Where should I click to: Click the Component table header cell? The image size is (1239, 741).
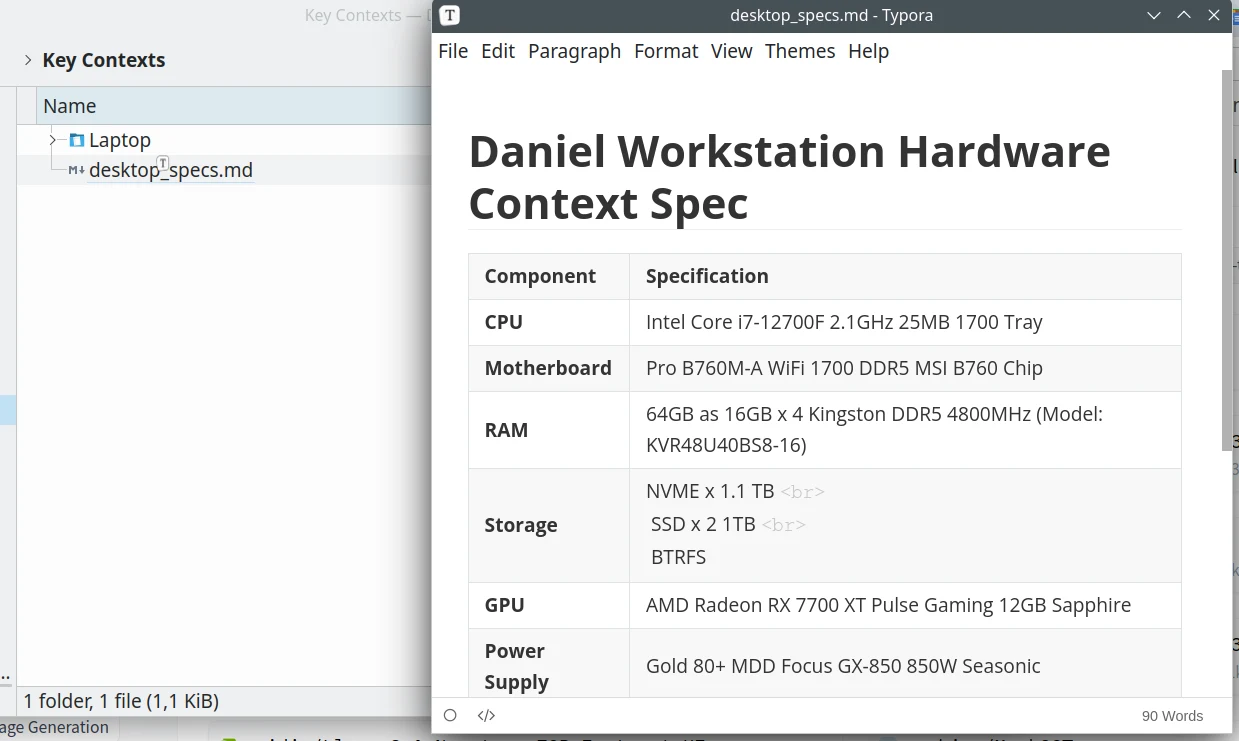[x=549, y=277]
